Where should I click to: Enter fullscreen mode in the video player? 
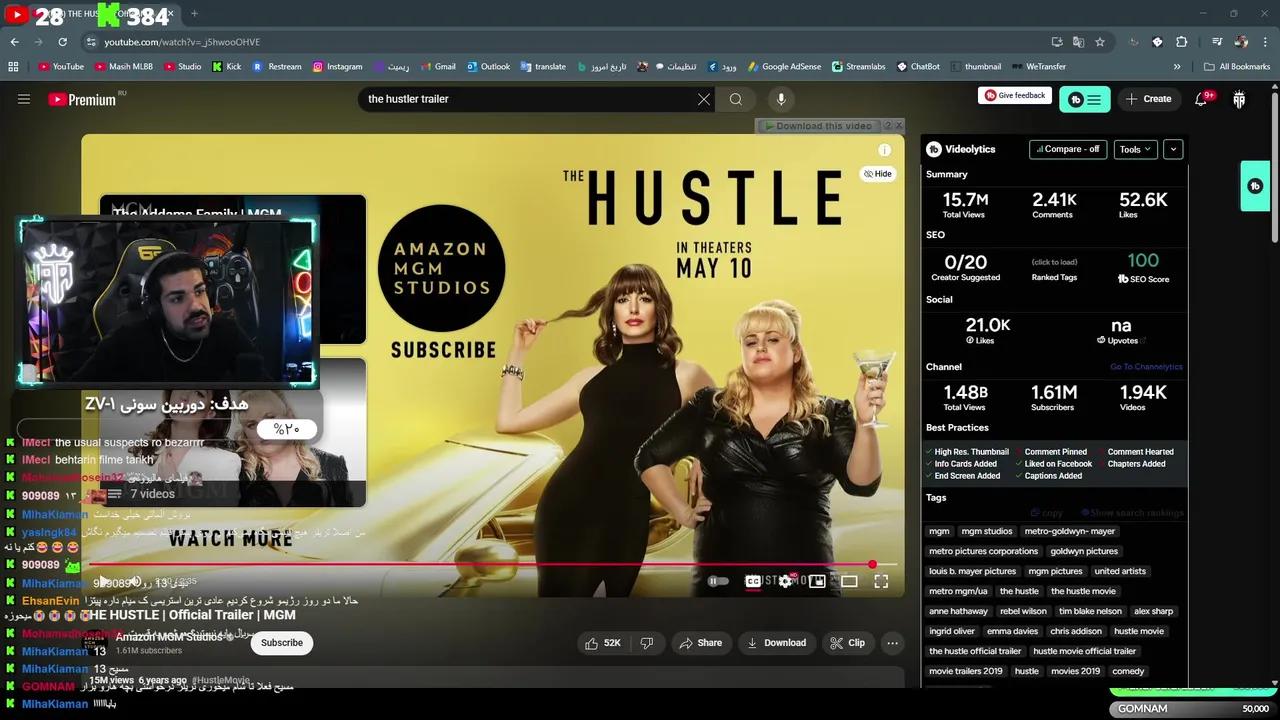coord(881,581)
